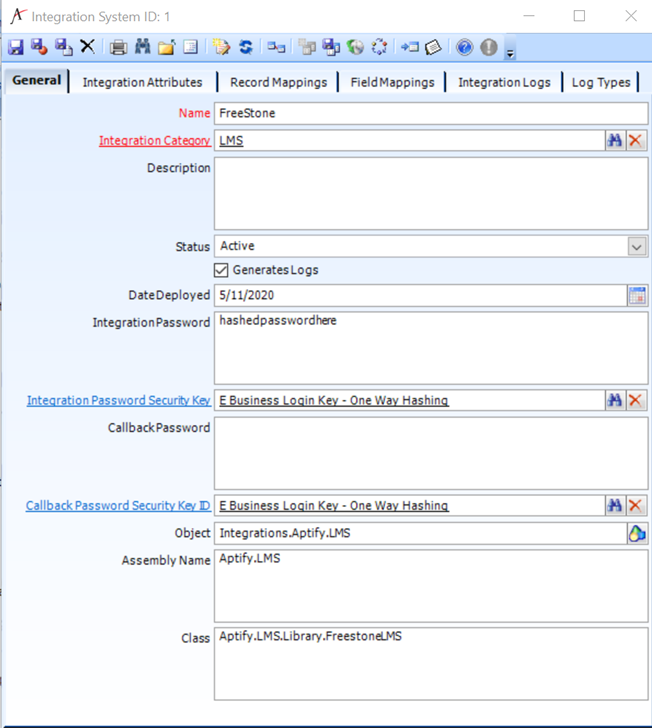This screenshot has width=652, height=728.
Task: Select the General tab
Action: click(x=37, y=80)
